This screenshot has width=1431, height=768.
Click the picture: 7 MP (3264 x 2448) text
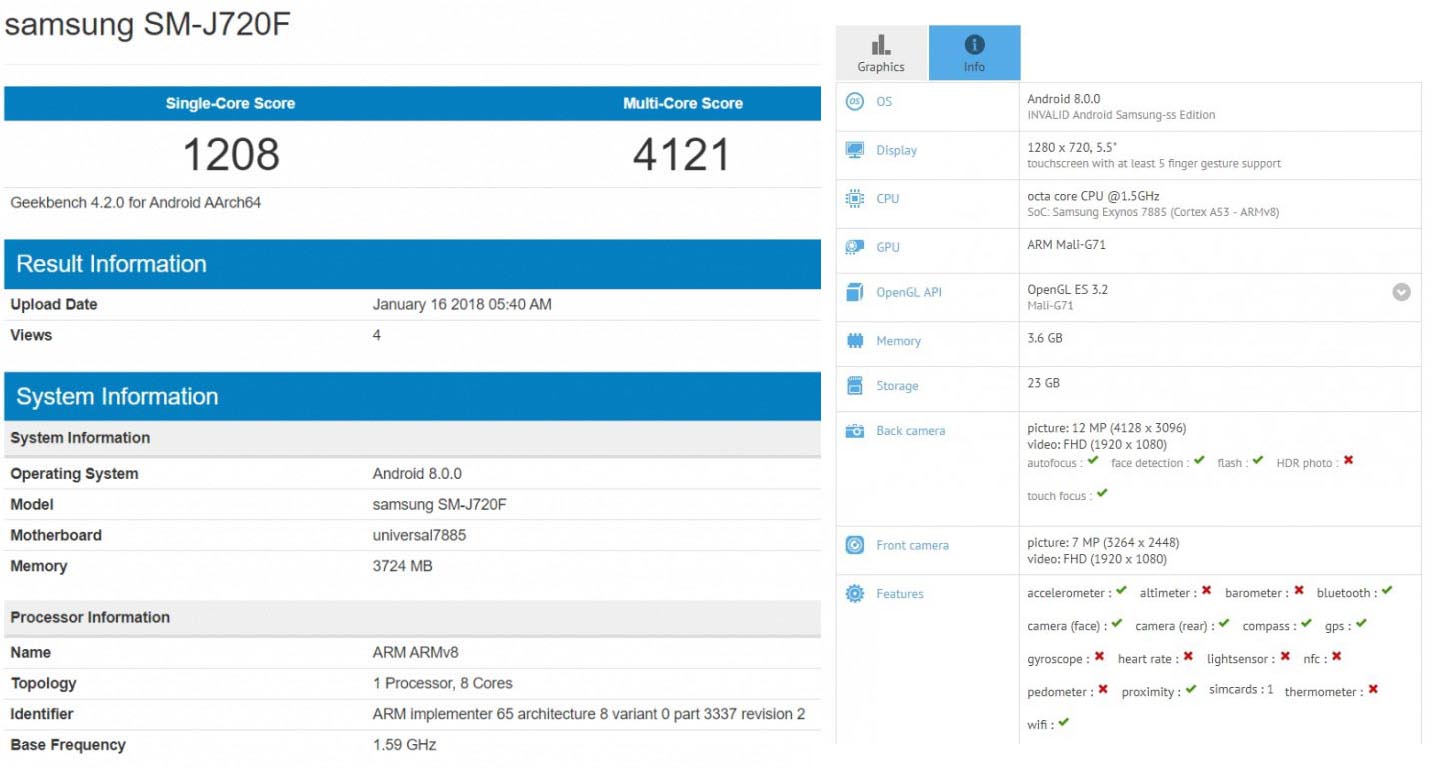(x=1103, y=542)
